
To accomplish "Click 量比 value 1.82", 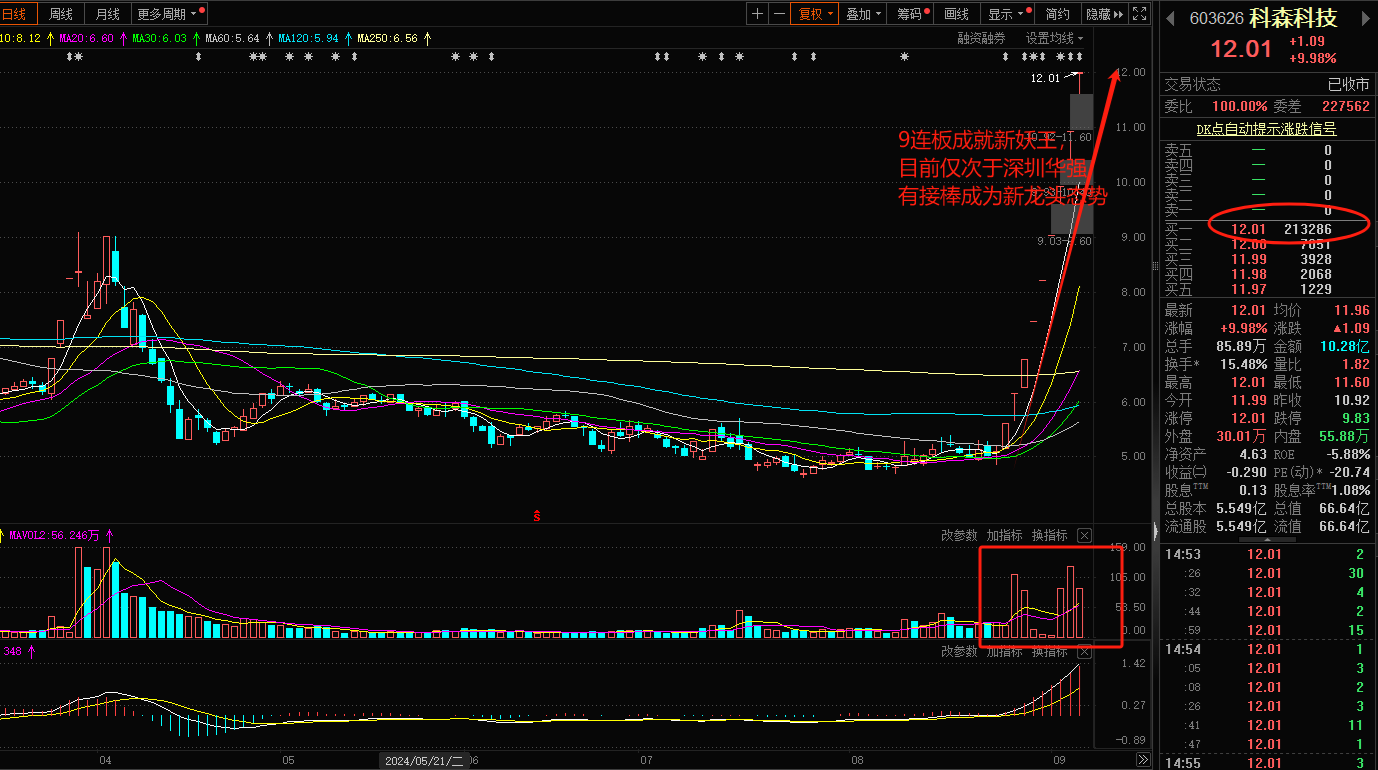I will [x=1355, y=364].
